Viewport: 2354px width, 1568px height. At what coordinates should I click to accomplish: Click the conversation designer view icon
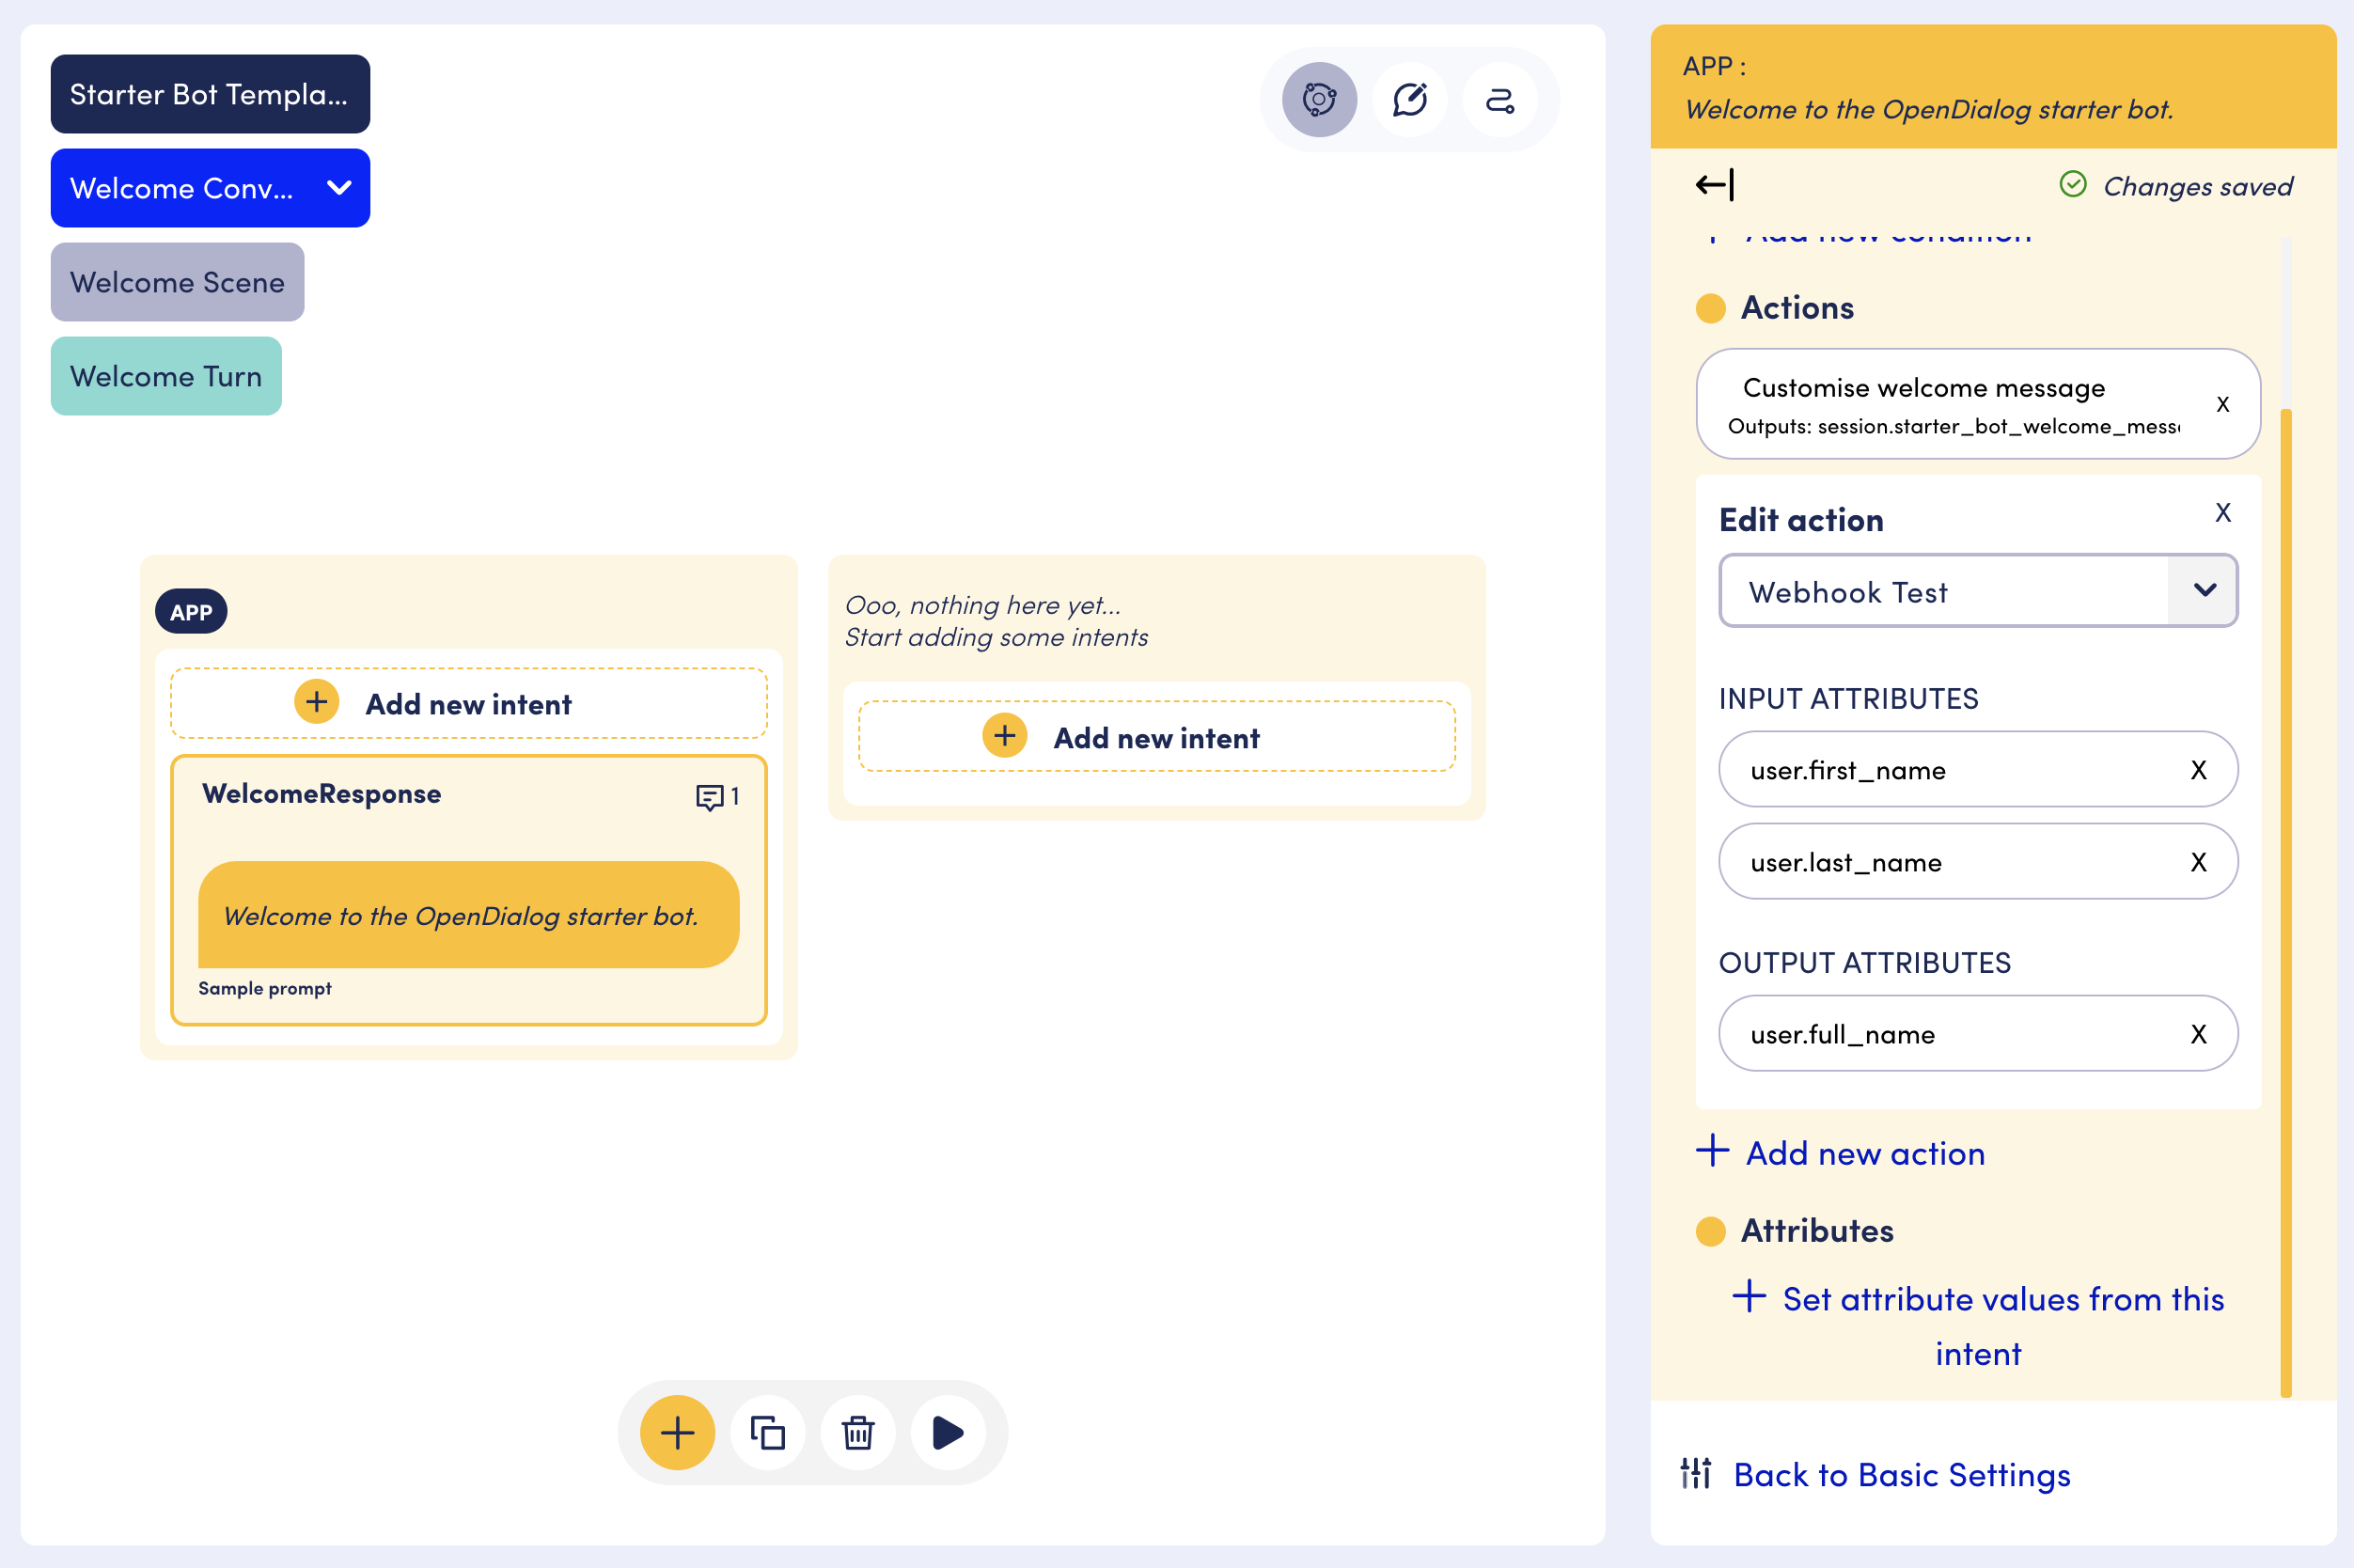pyautogui.click(x=1319, y=100)
